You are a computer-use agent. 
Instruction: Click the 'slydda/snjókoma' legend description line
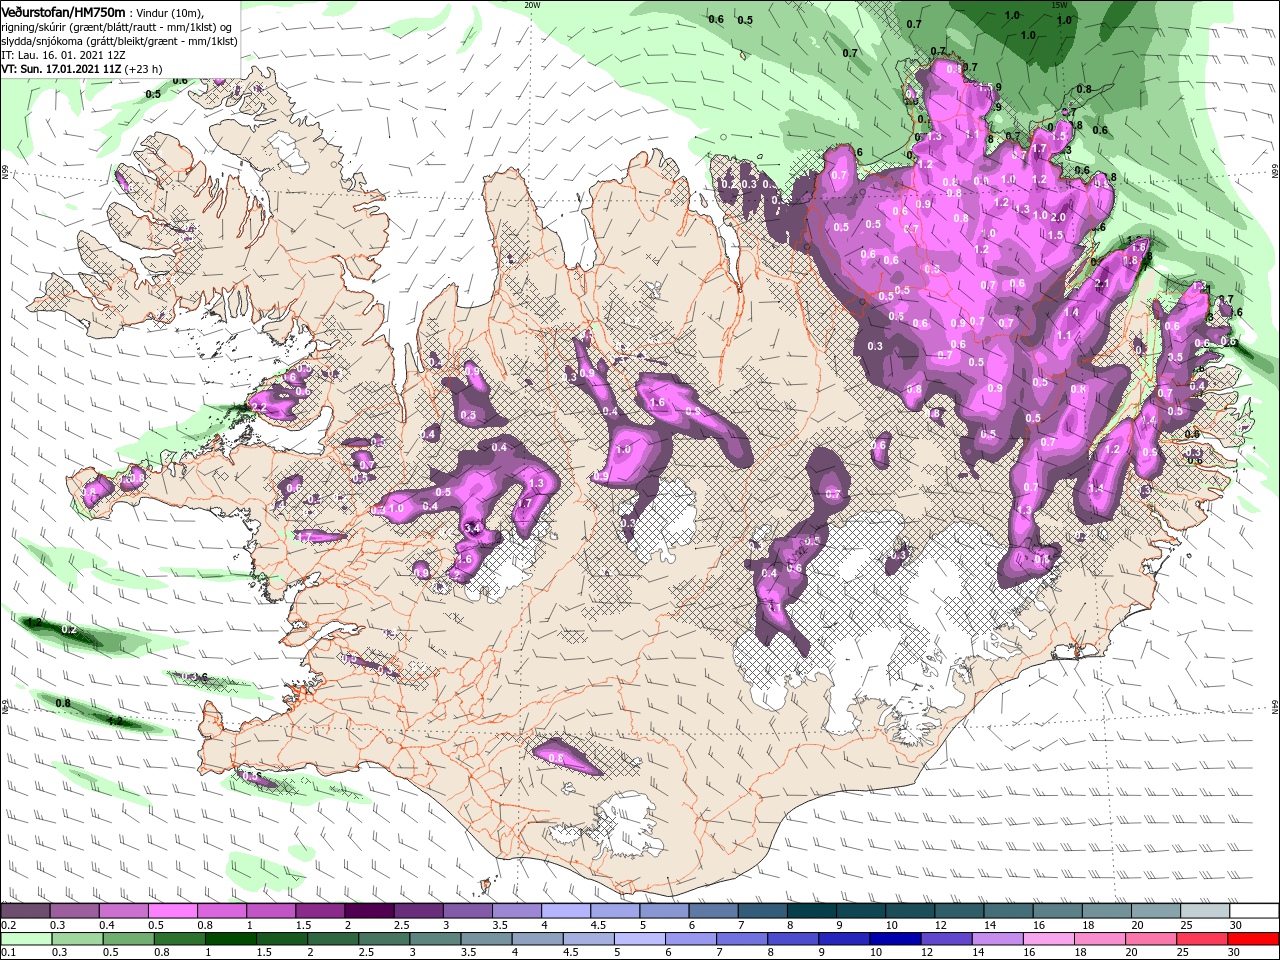(119, 41)
